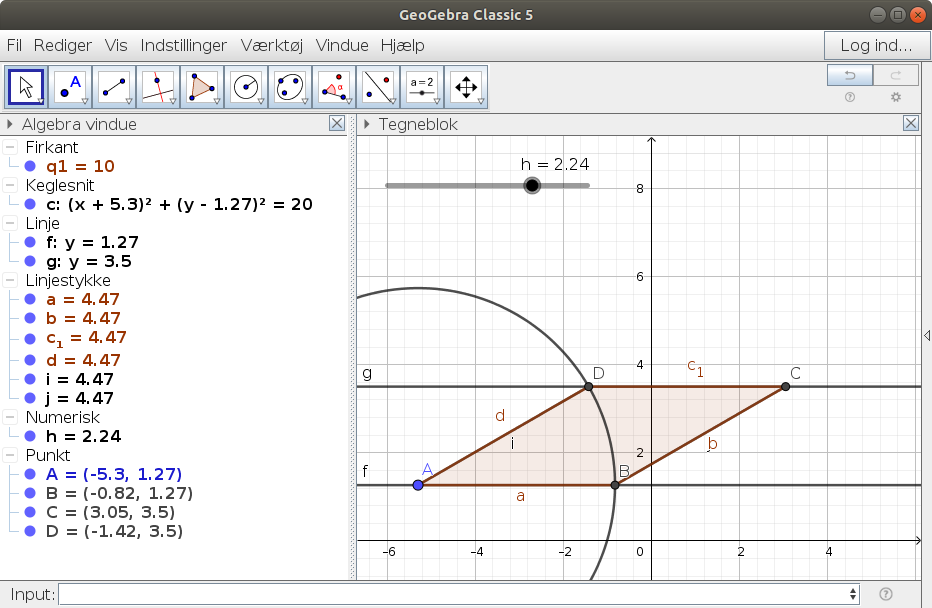Screen dimensions: 932x608
Task: Open the Rediger menu
Action: [62, 45]
